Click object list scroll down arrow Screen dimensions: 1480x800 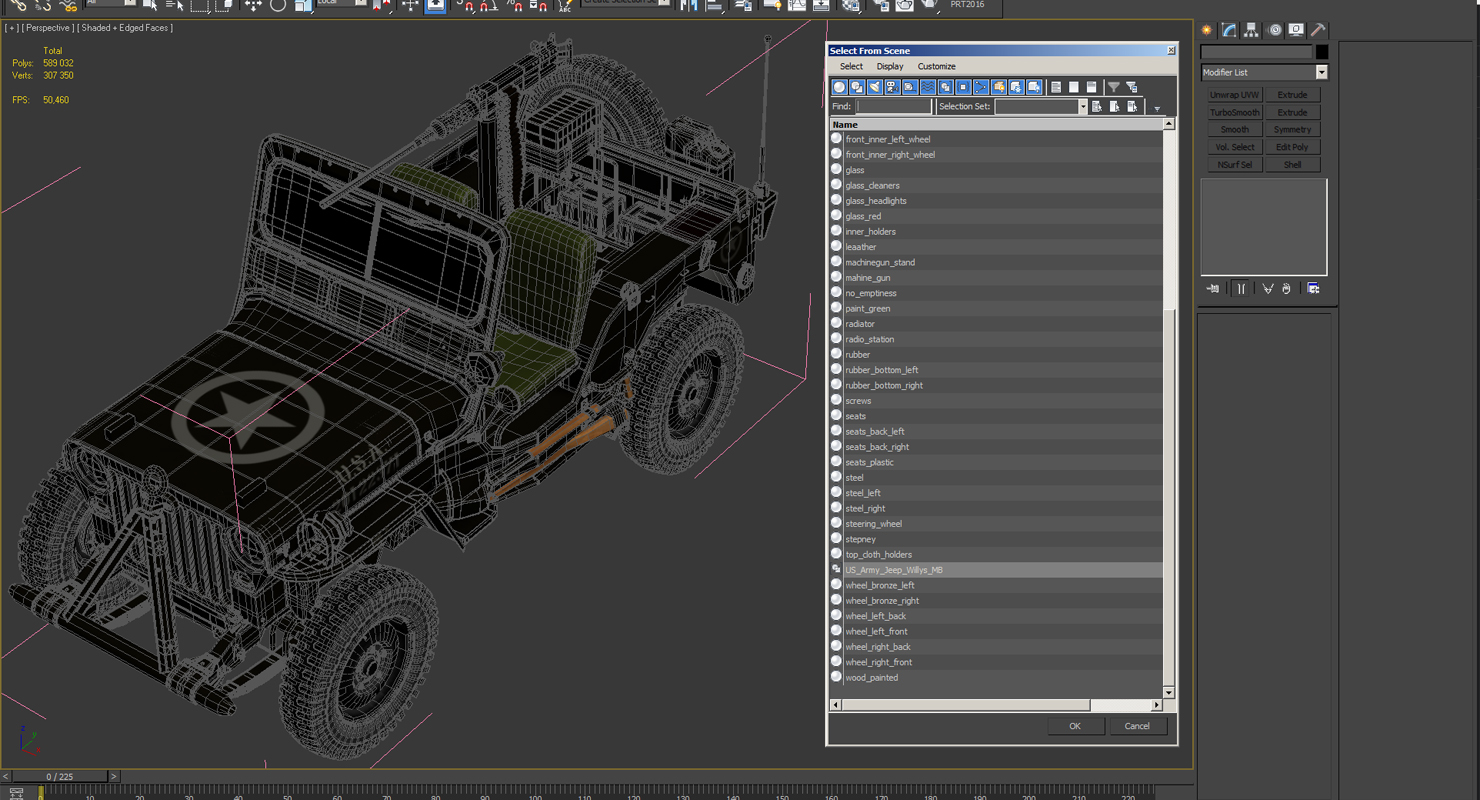(x=1168, y=692)
